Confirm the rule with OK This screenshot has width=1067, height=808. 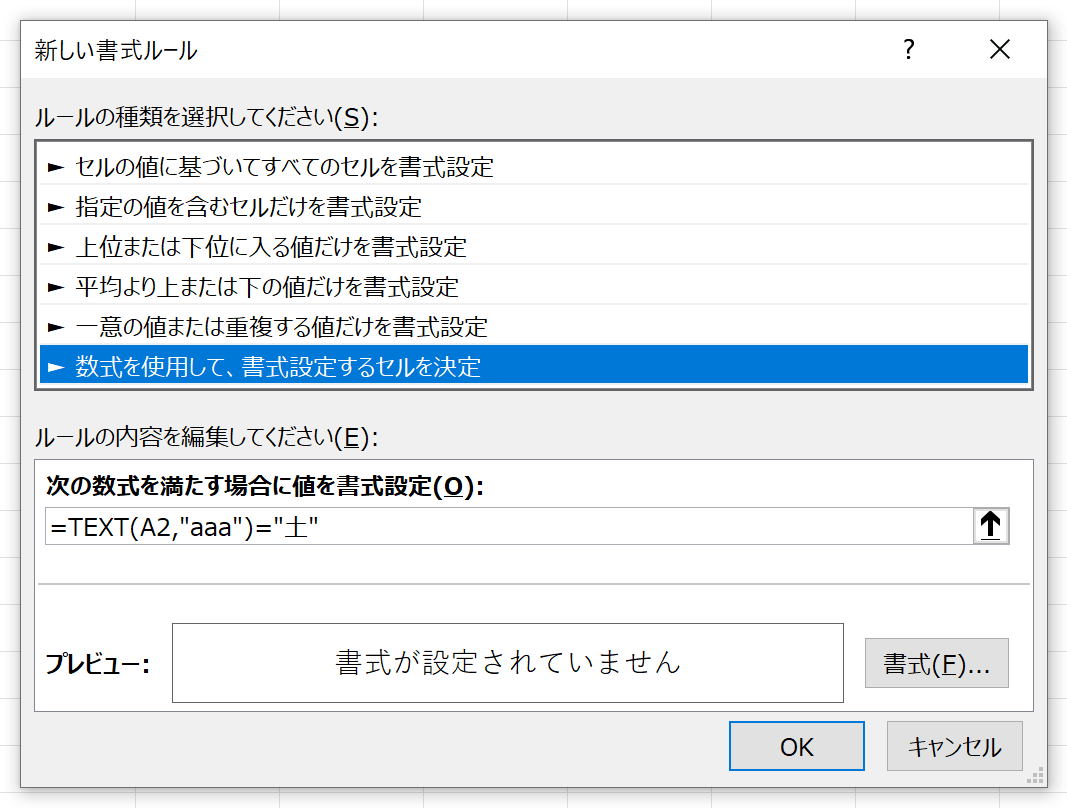point(797,746)
